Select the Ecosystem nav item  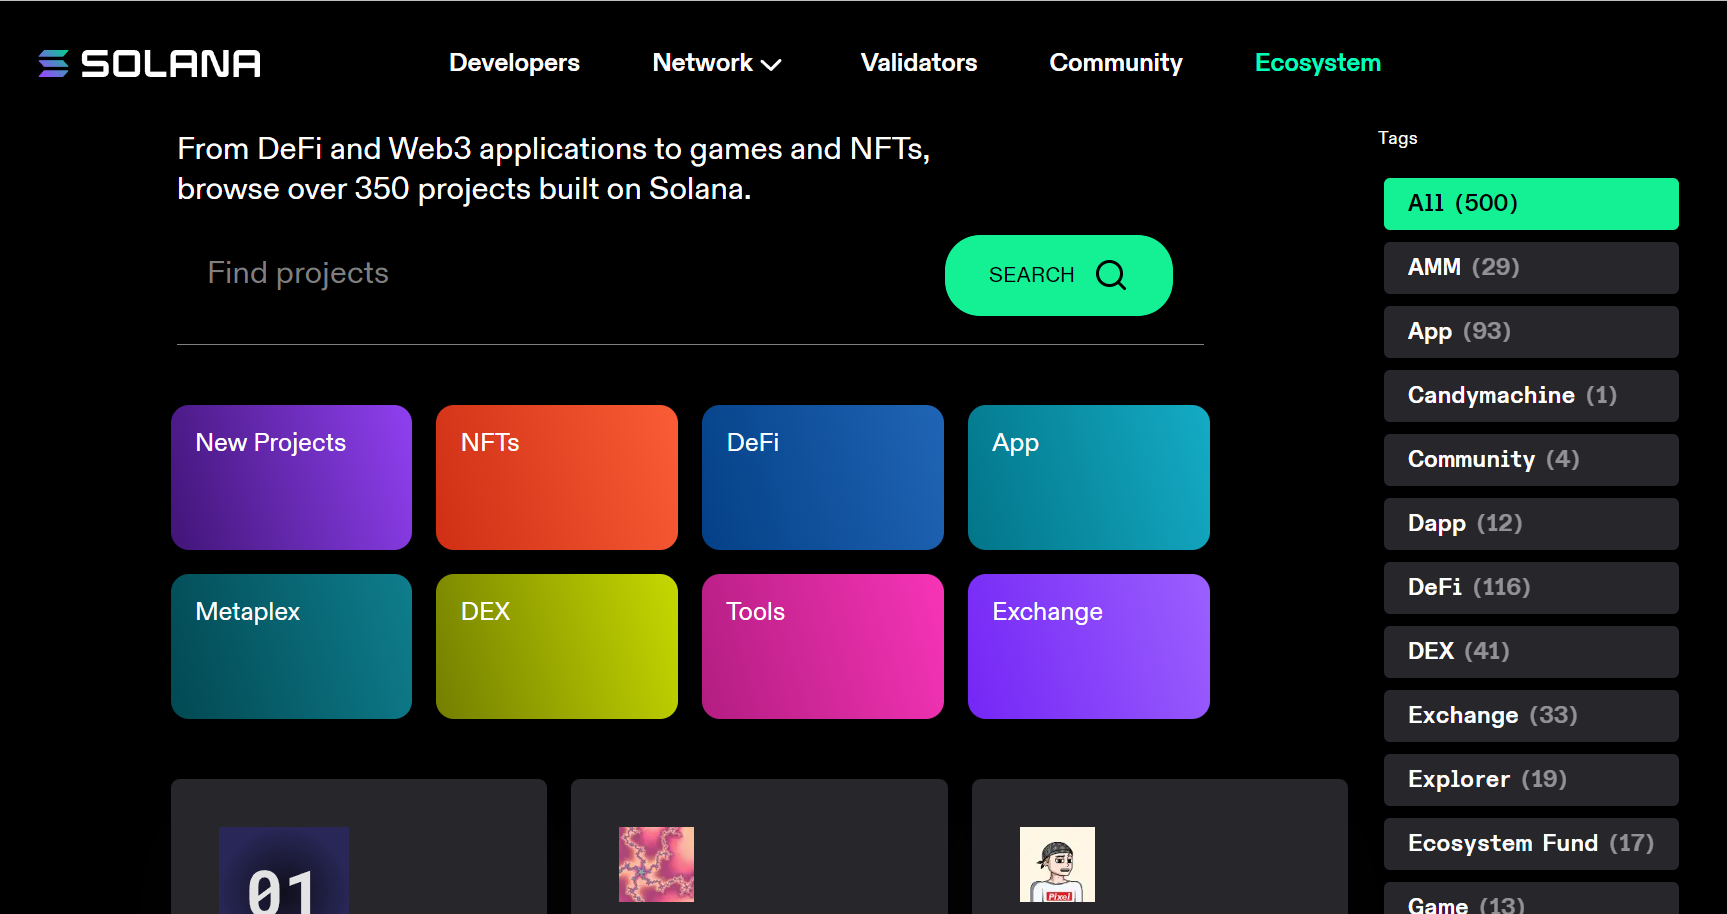tap(1318, 63)
